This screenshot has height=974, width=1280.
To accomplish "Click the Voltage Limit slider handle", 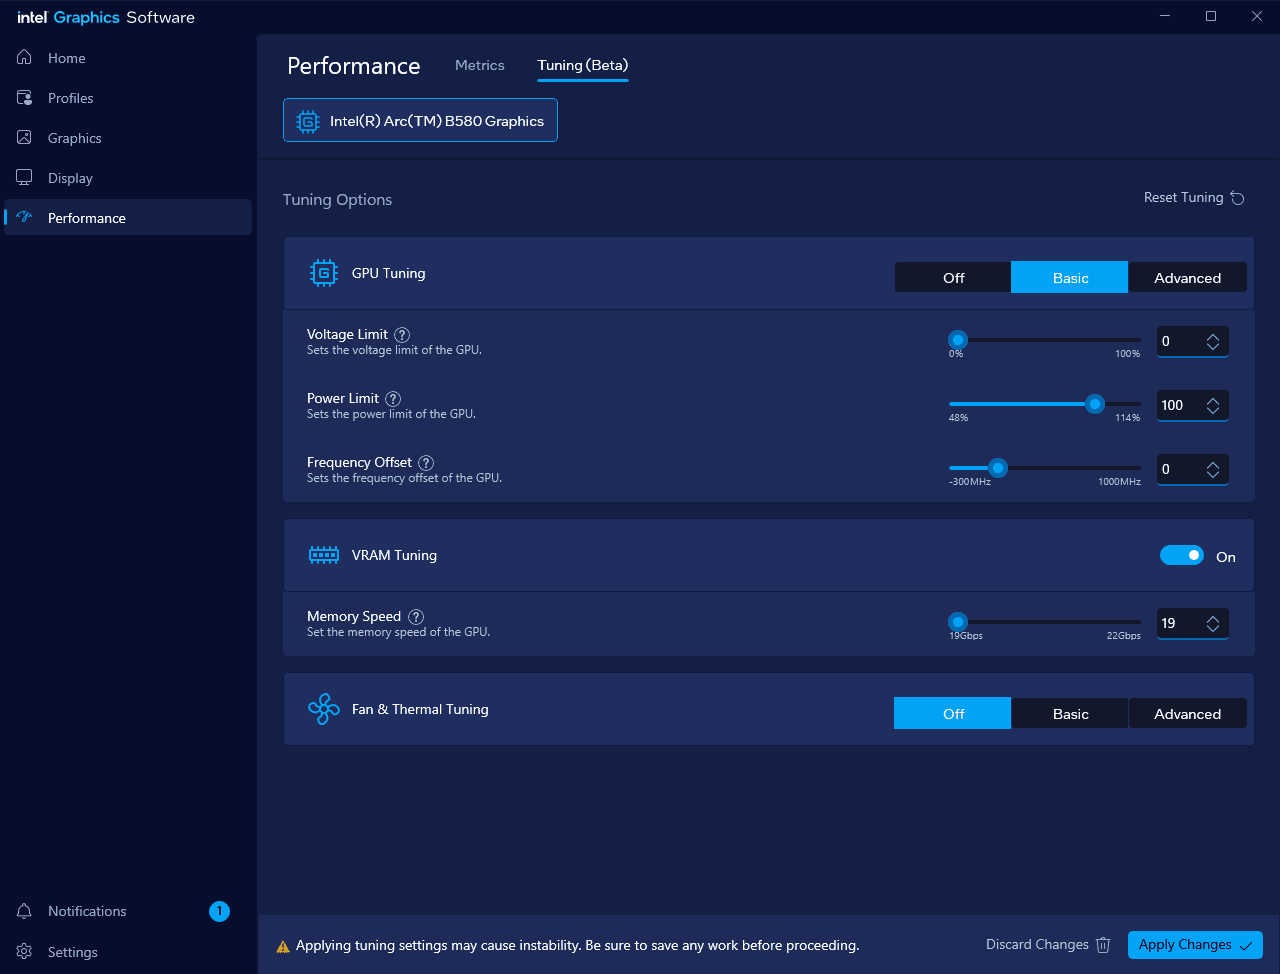I will tap(958, 340).
